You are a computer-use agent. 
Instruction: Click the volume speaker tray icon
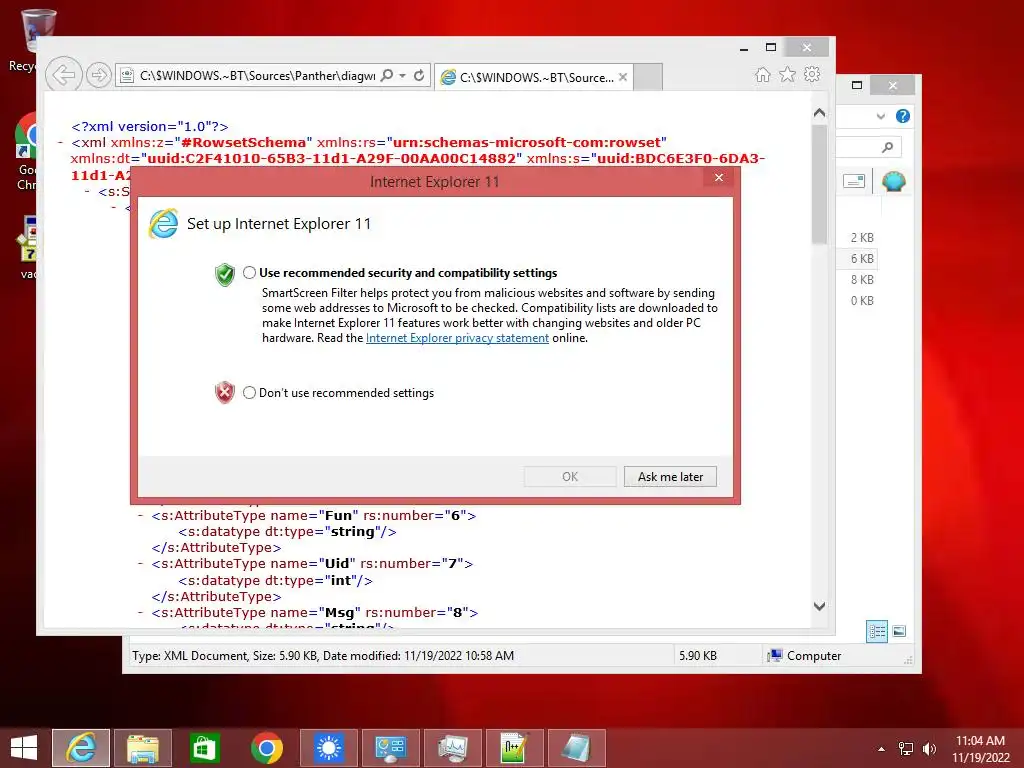point(929,749)
